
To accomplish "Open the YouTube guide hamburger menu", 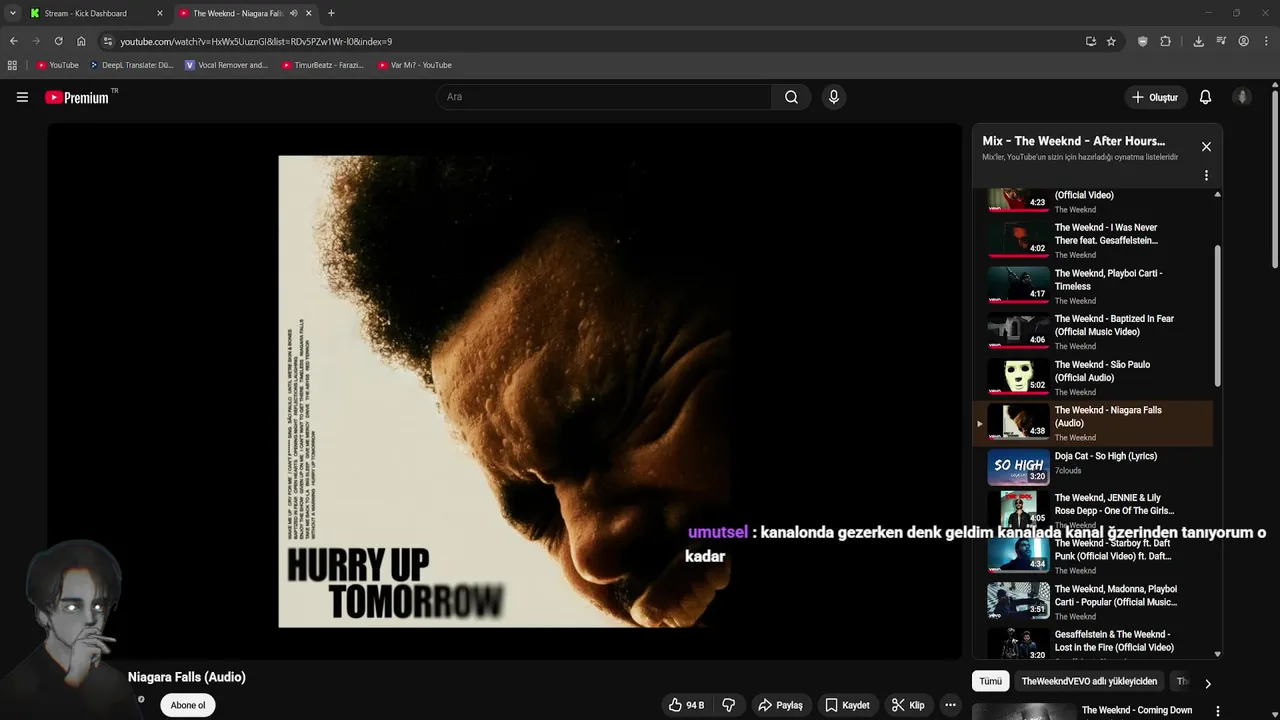I will point(22,97).
